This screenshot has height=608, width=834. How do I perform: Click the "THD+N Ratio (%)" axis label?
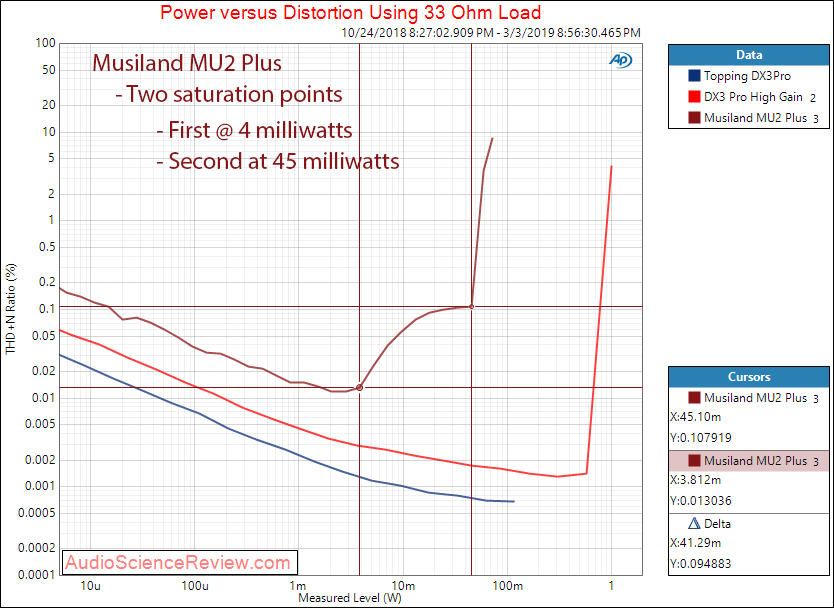(11, 310)
